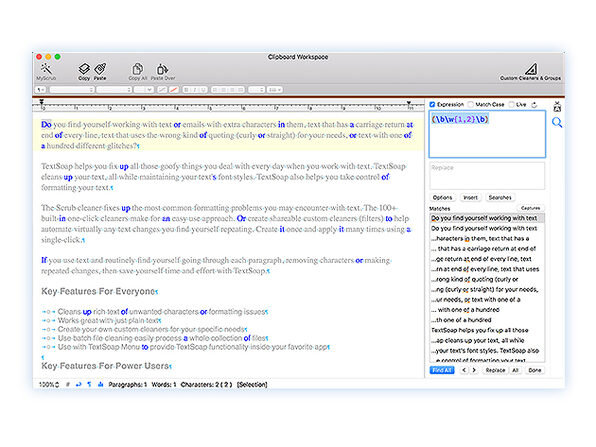
Task: Go to previous match arrow
Action: pyautogui.click(x=464, y=370)
